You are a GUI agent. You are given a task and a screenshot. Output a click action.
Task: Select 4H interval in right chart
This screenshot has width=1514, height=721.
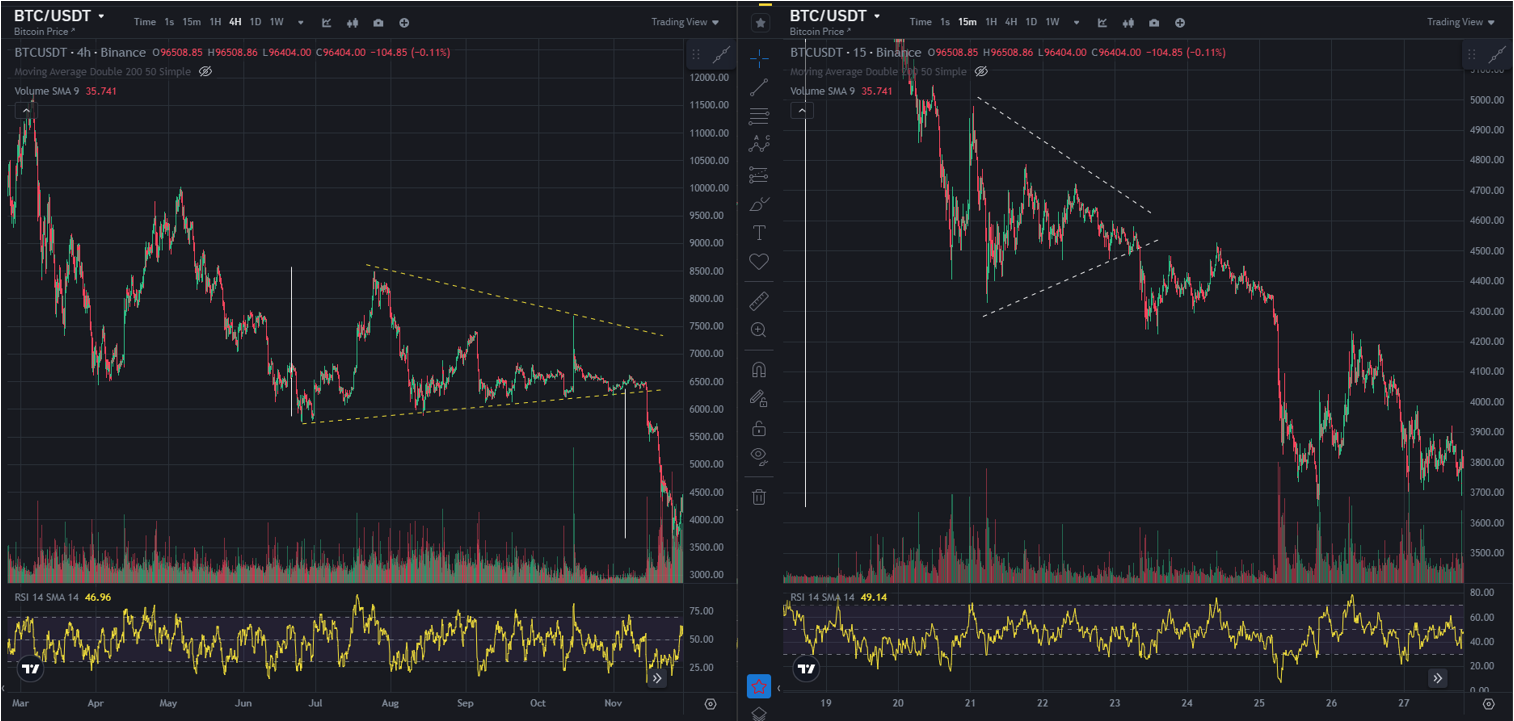[1011, 22]
